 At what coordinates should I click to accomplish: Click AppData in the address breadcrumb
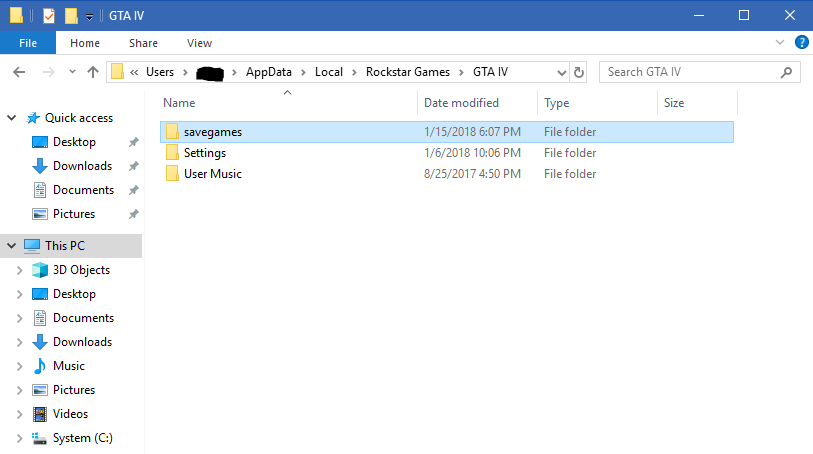click(269, 72)
